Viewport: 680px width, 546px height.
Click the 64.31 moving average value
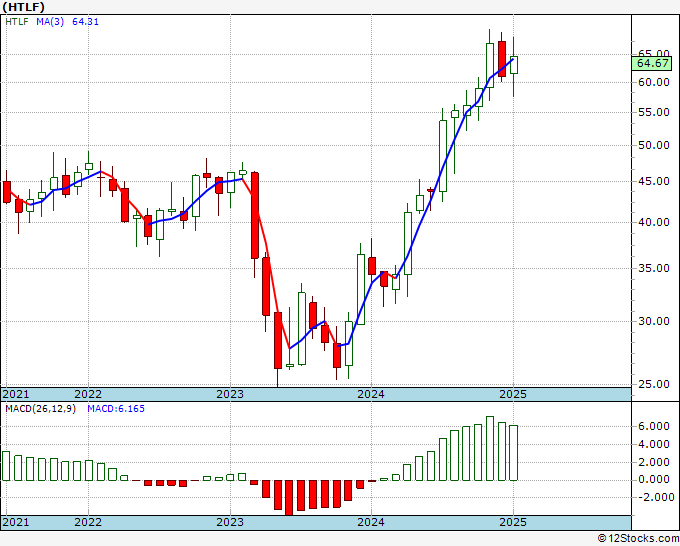coord(85,21)
